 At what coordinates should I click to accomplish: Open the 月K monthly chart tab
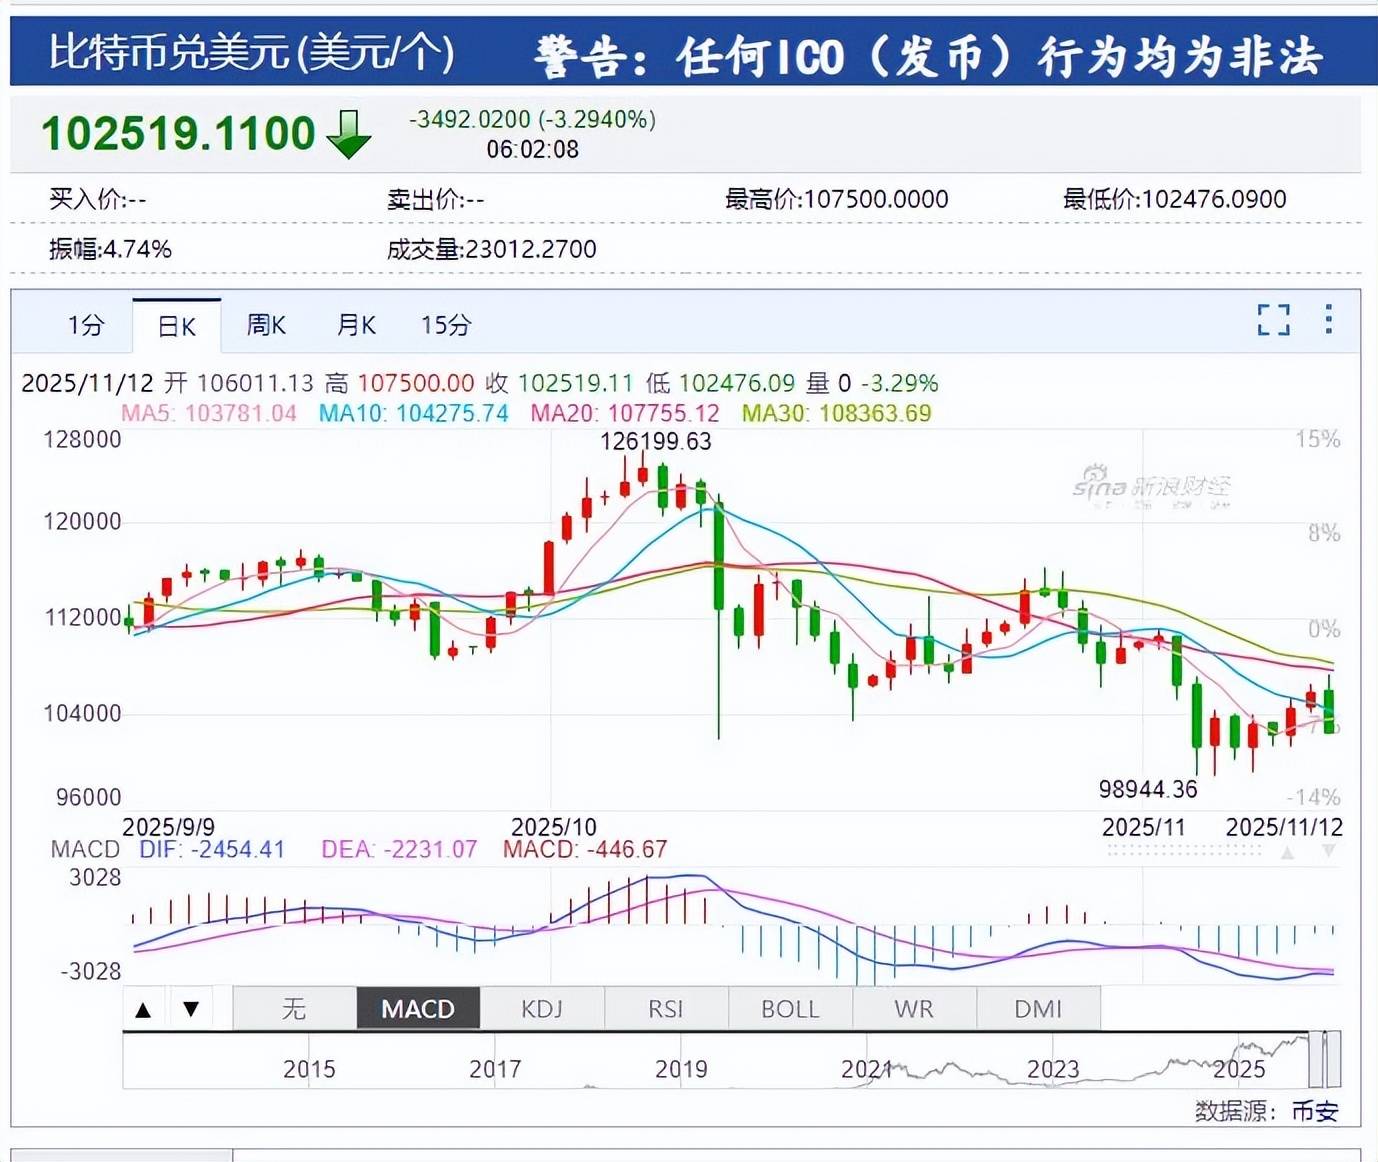(x=356, y=325)
